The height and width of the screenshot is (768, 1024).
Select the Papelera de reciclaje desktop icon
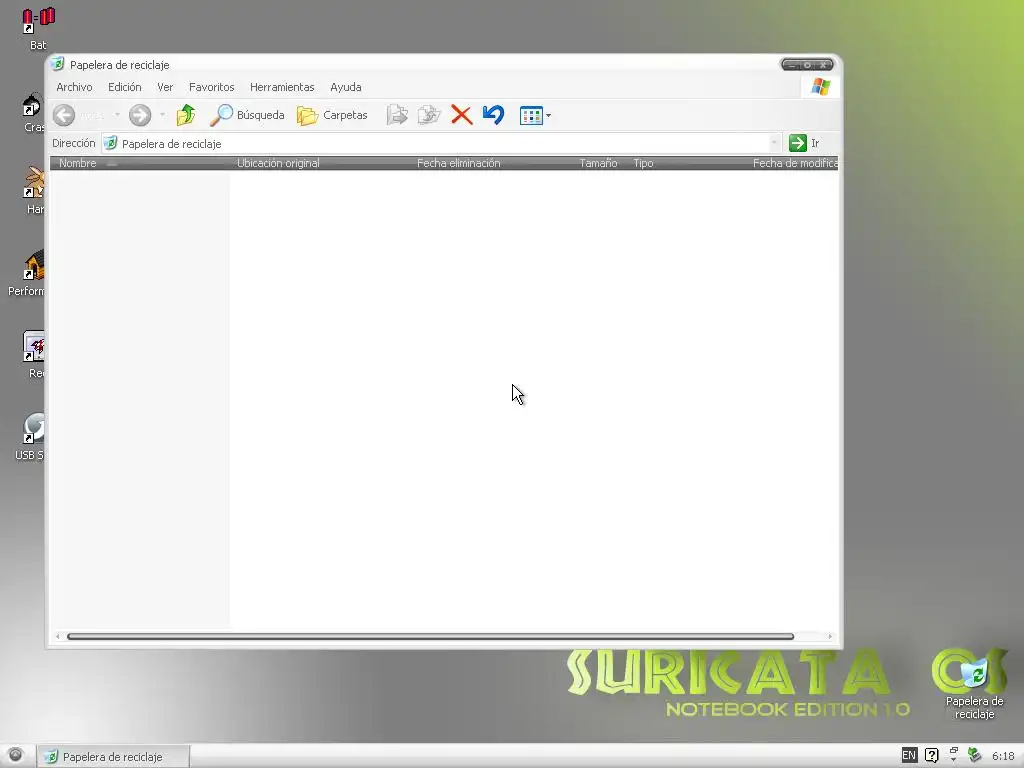click(974, 689)
